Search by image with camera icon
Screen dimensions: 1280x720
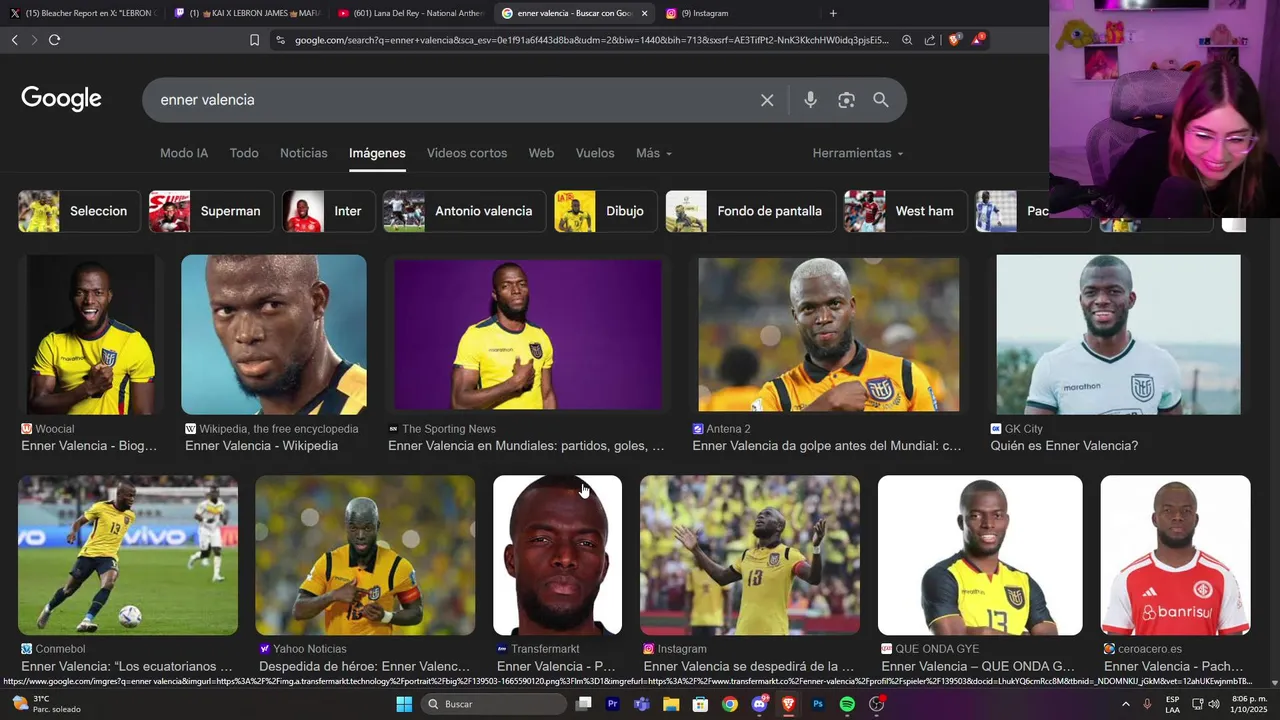[x=846, y=100]
